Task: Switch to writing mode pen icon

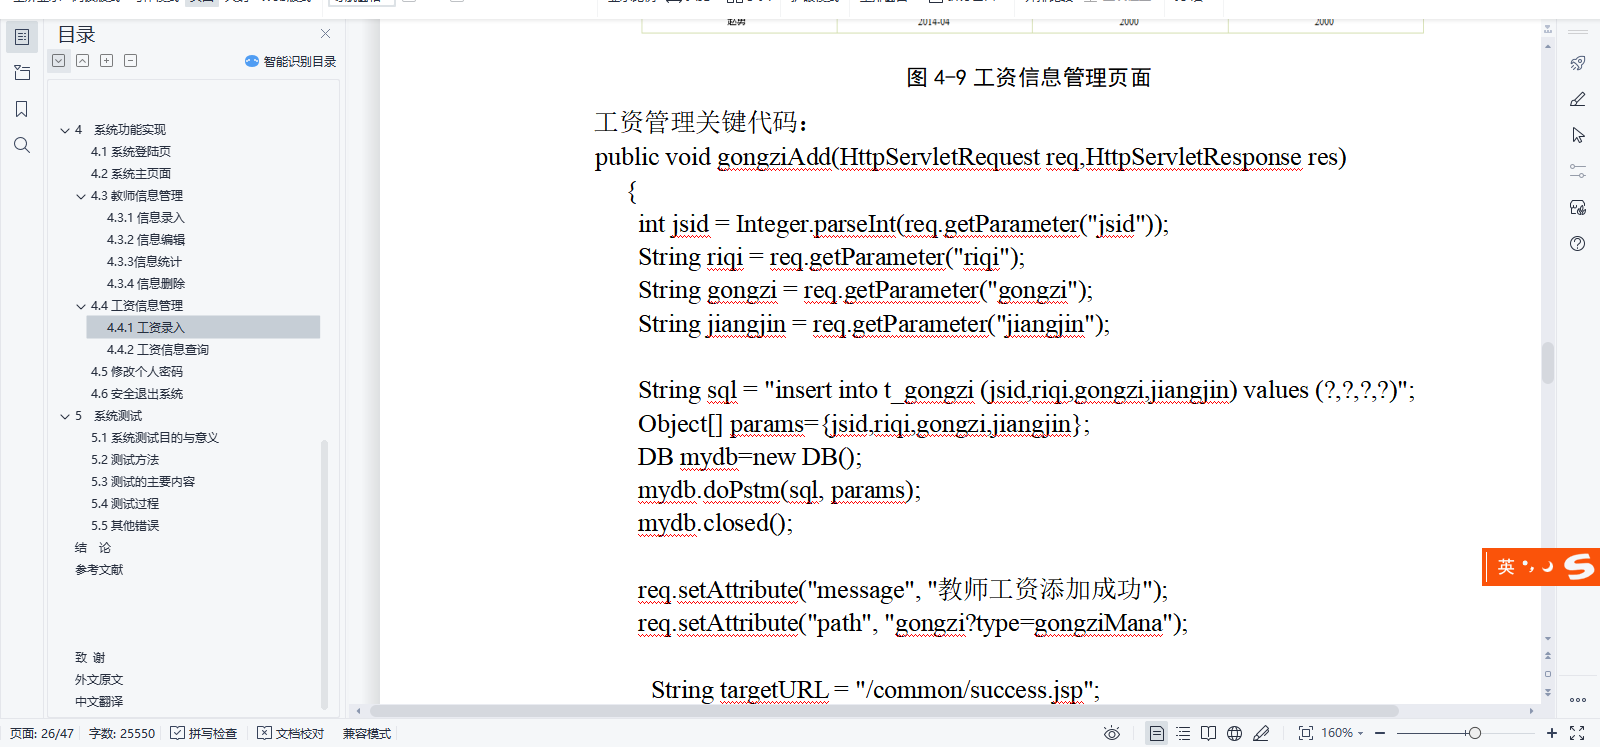Action: (x=1261, y=733)
